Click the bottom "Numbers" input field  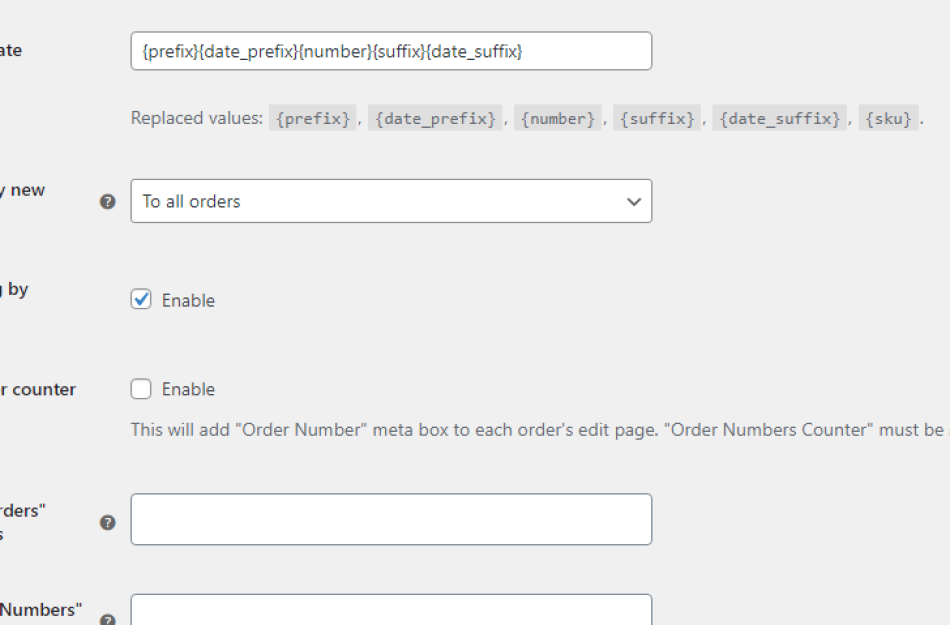pyautogui.click(x=390, y=614)
